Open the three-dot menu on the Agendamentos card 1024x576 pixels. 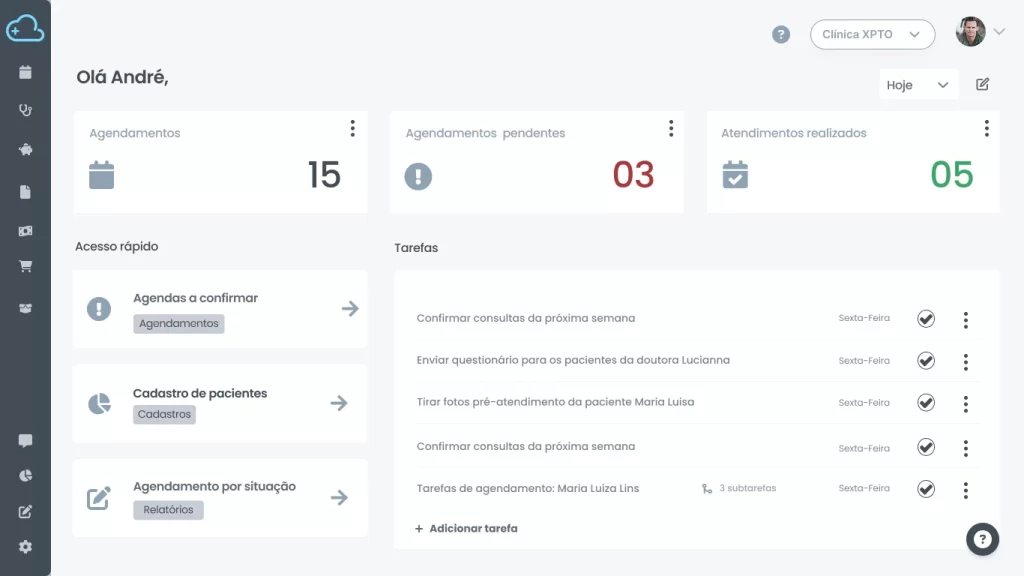tap(352, 128)
